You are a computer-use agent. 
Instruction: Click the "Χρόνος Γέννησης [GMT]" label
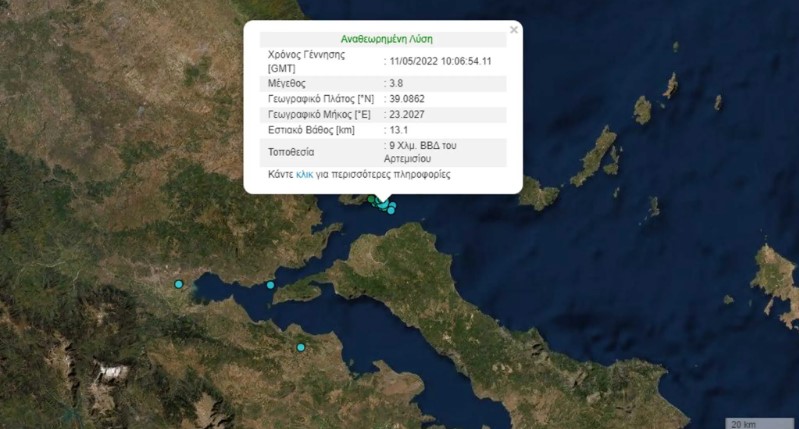pyautogui.click(x=306, y=61)
